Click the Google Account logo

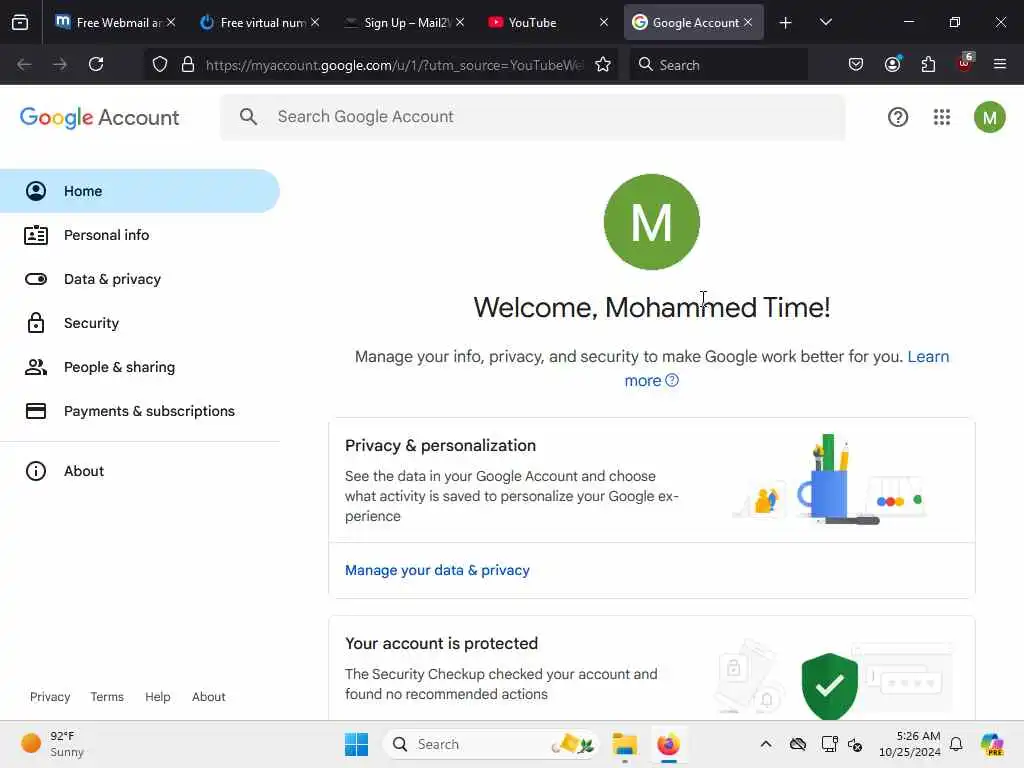[99, 118]
